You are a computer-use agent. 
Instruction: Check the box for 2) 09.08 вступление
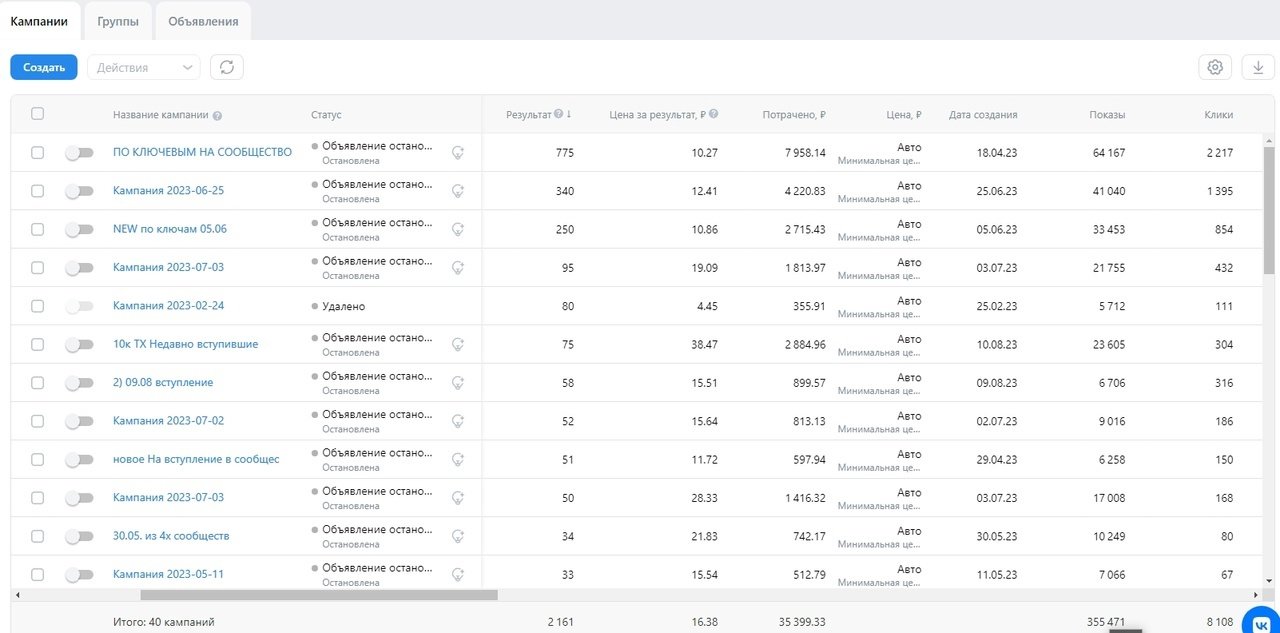click(x=38, y=382)
